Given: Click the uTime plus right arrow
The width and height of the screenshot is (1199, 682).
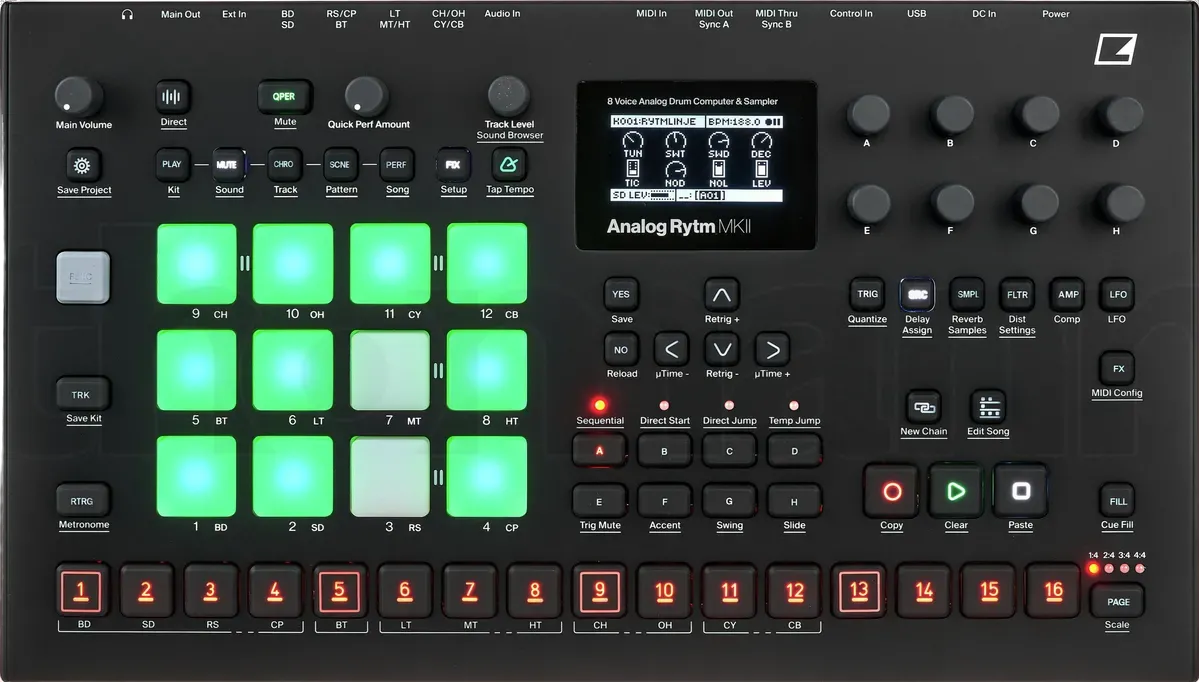Looking at the screenshot, I should (772, 351).
